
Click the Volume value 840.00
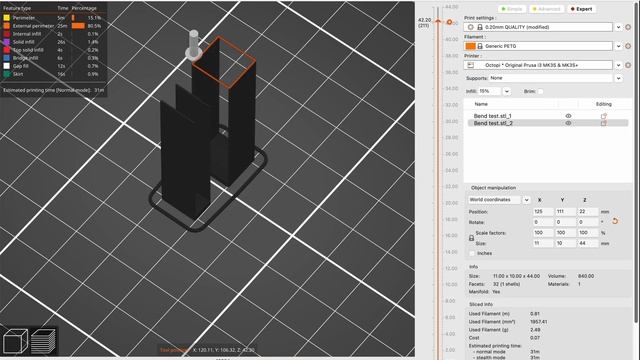[x=586, y=276]
